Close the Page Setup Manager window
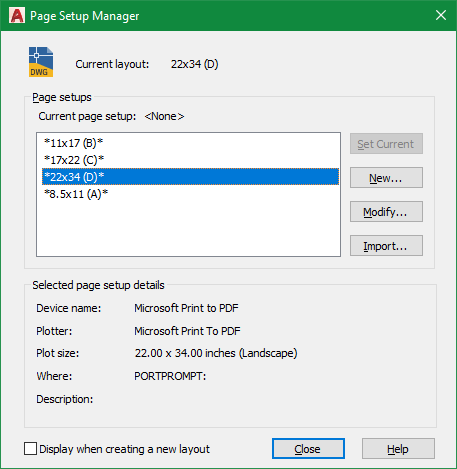457x469 pixels. point(441,15)
